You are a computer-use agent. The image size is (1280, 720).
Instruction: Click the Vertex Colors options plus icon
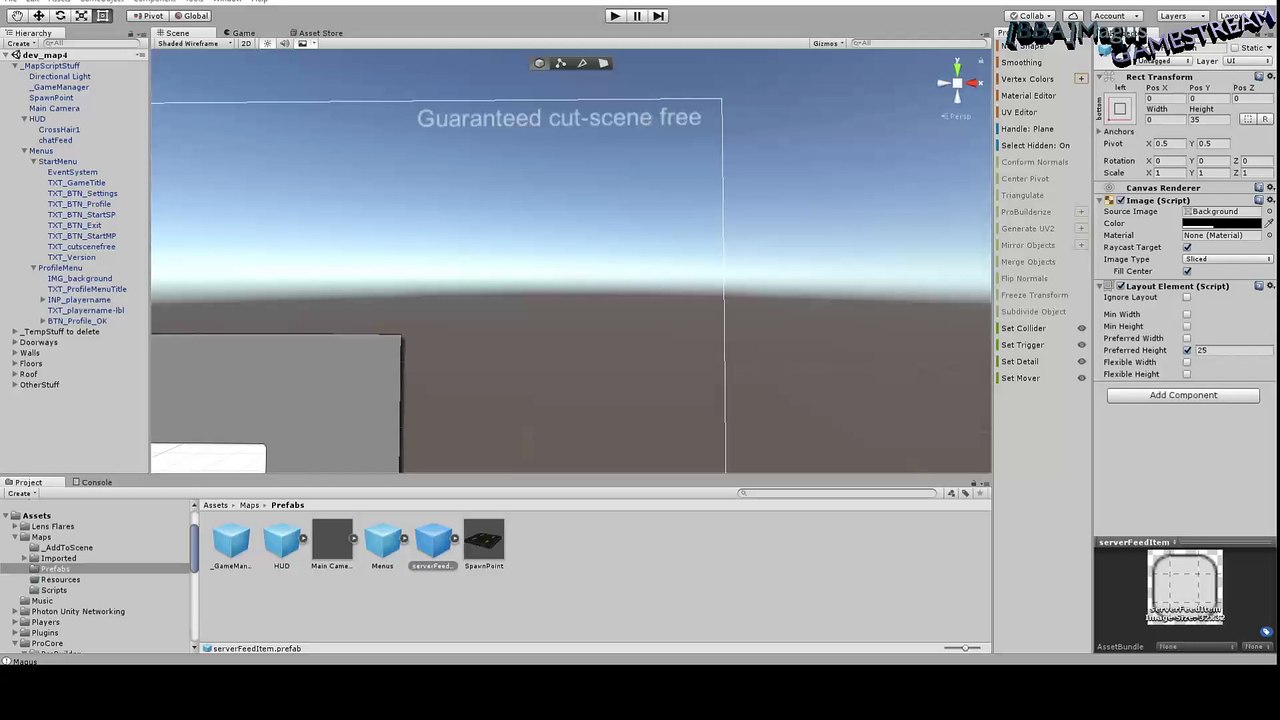click(1080, 79)
